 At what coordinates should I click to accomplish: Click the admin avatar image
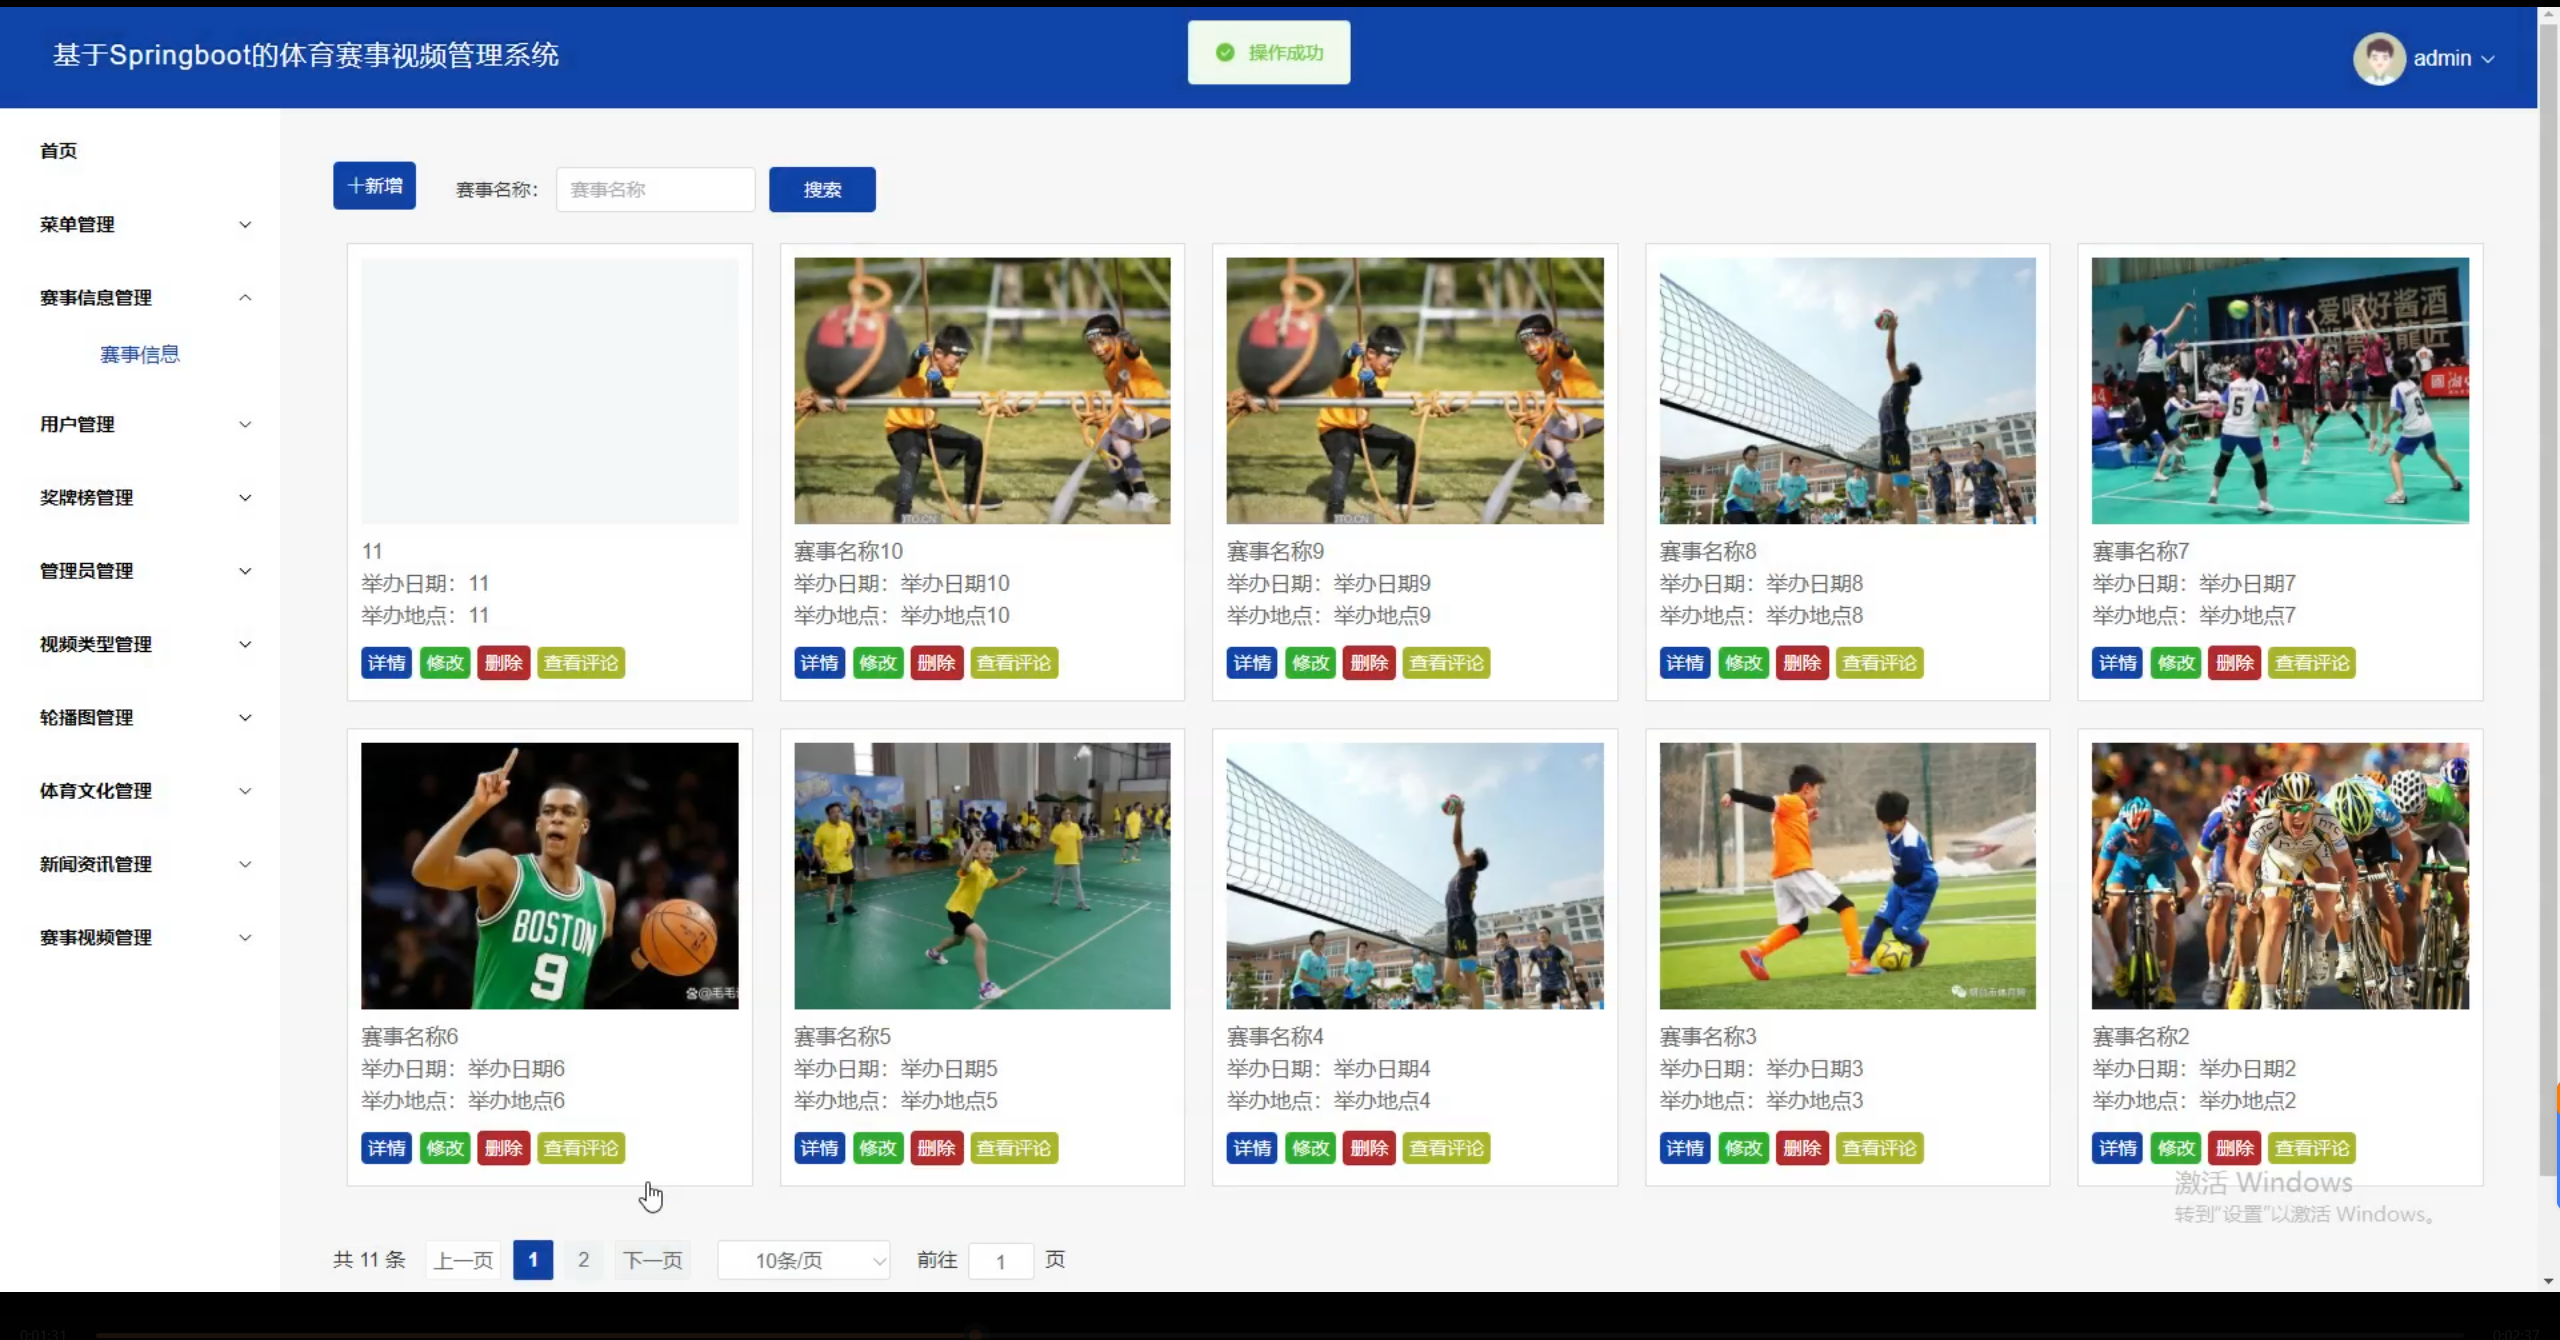click(x=2378, y=58)
